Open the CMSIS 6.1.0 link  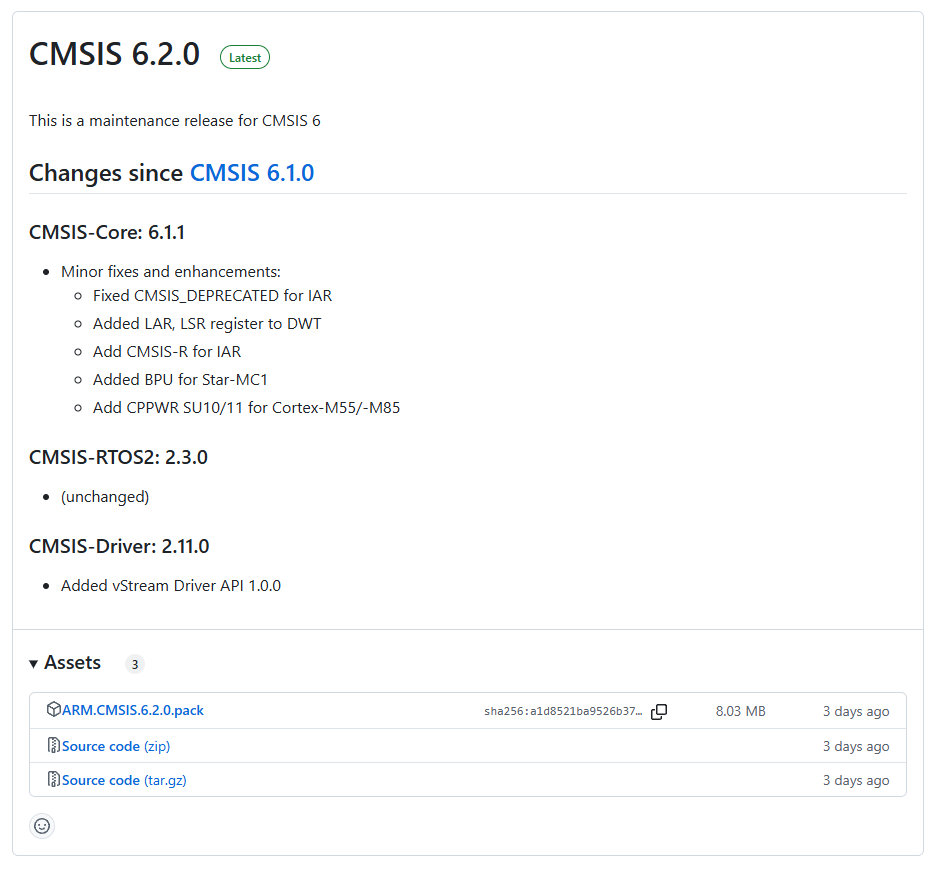[252, 173]
